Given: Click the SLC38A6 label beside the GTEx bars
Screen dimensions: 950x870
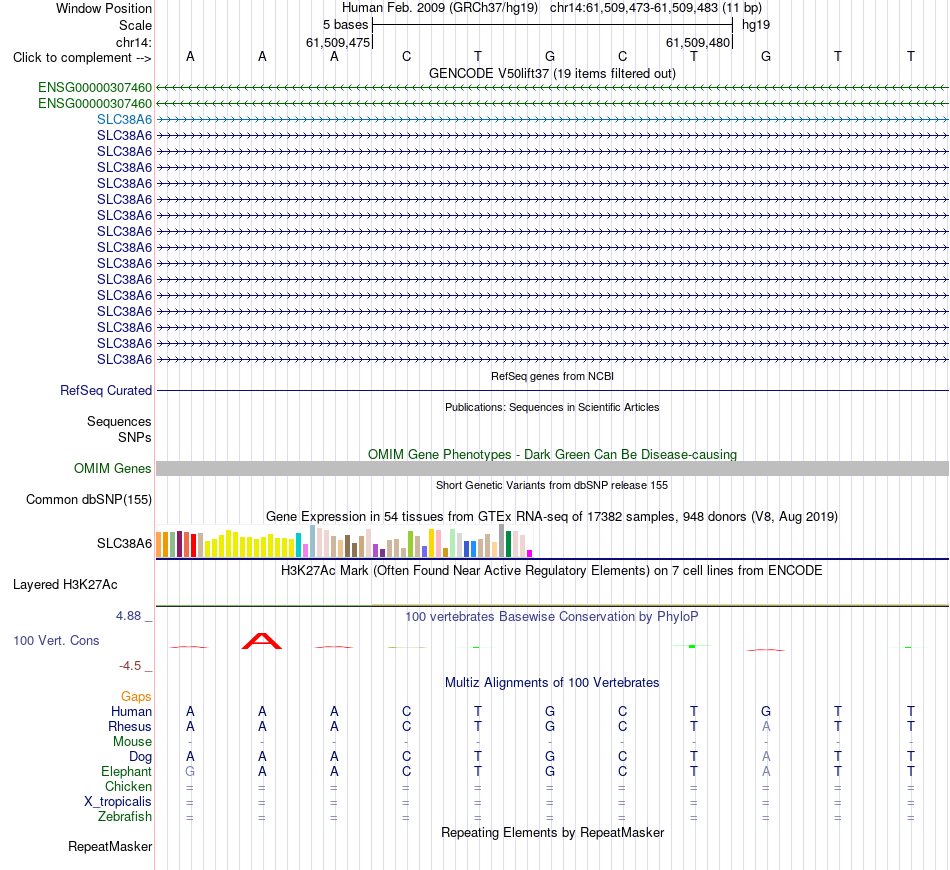Looking at the screenshot, I should pyautogui.click(x=124, y=543).
